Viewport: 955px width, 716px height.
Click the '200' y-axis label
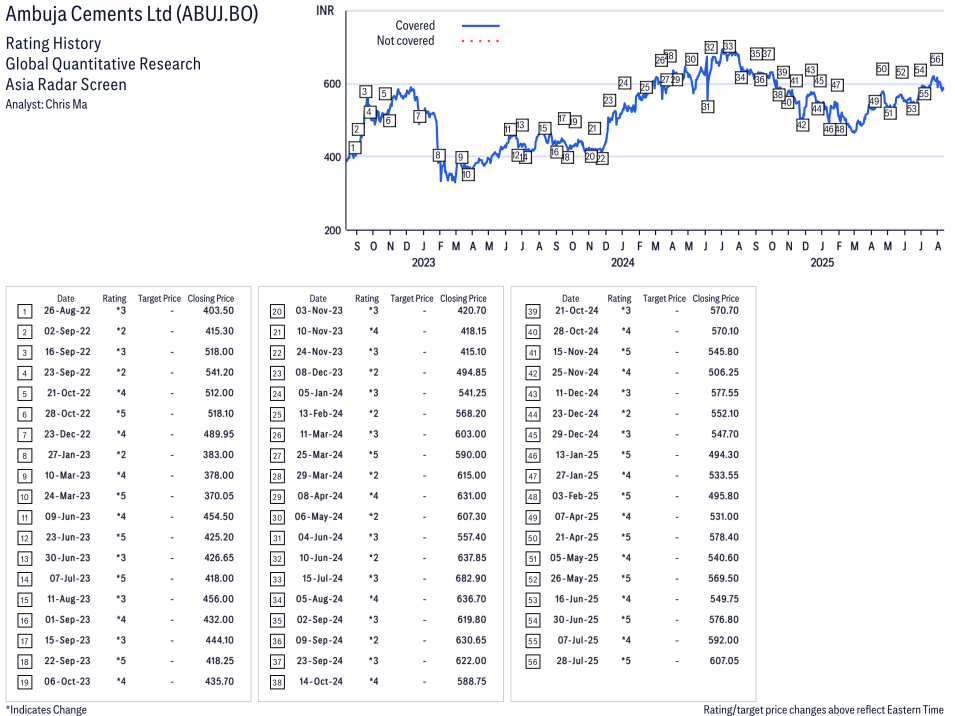coord(332,230)
